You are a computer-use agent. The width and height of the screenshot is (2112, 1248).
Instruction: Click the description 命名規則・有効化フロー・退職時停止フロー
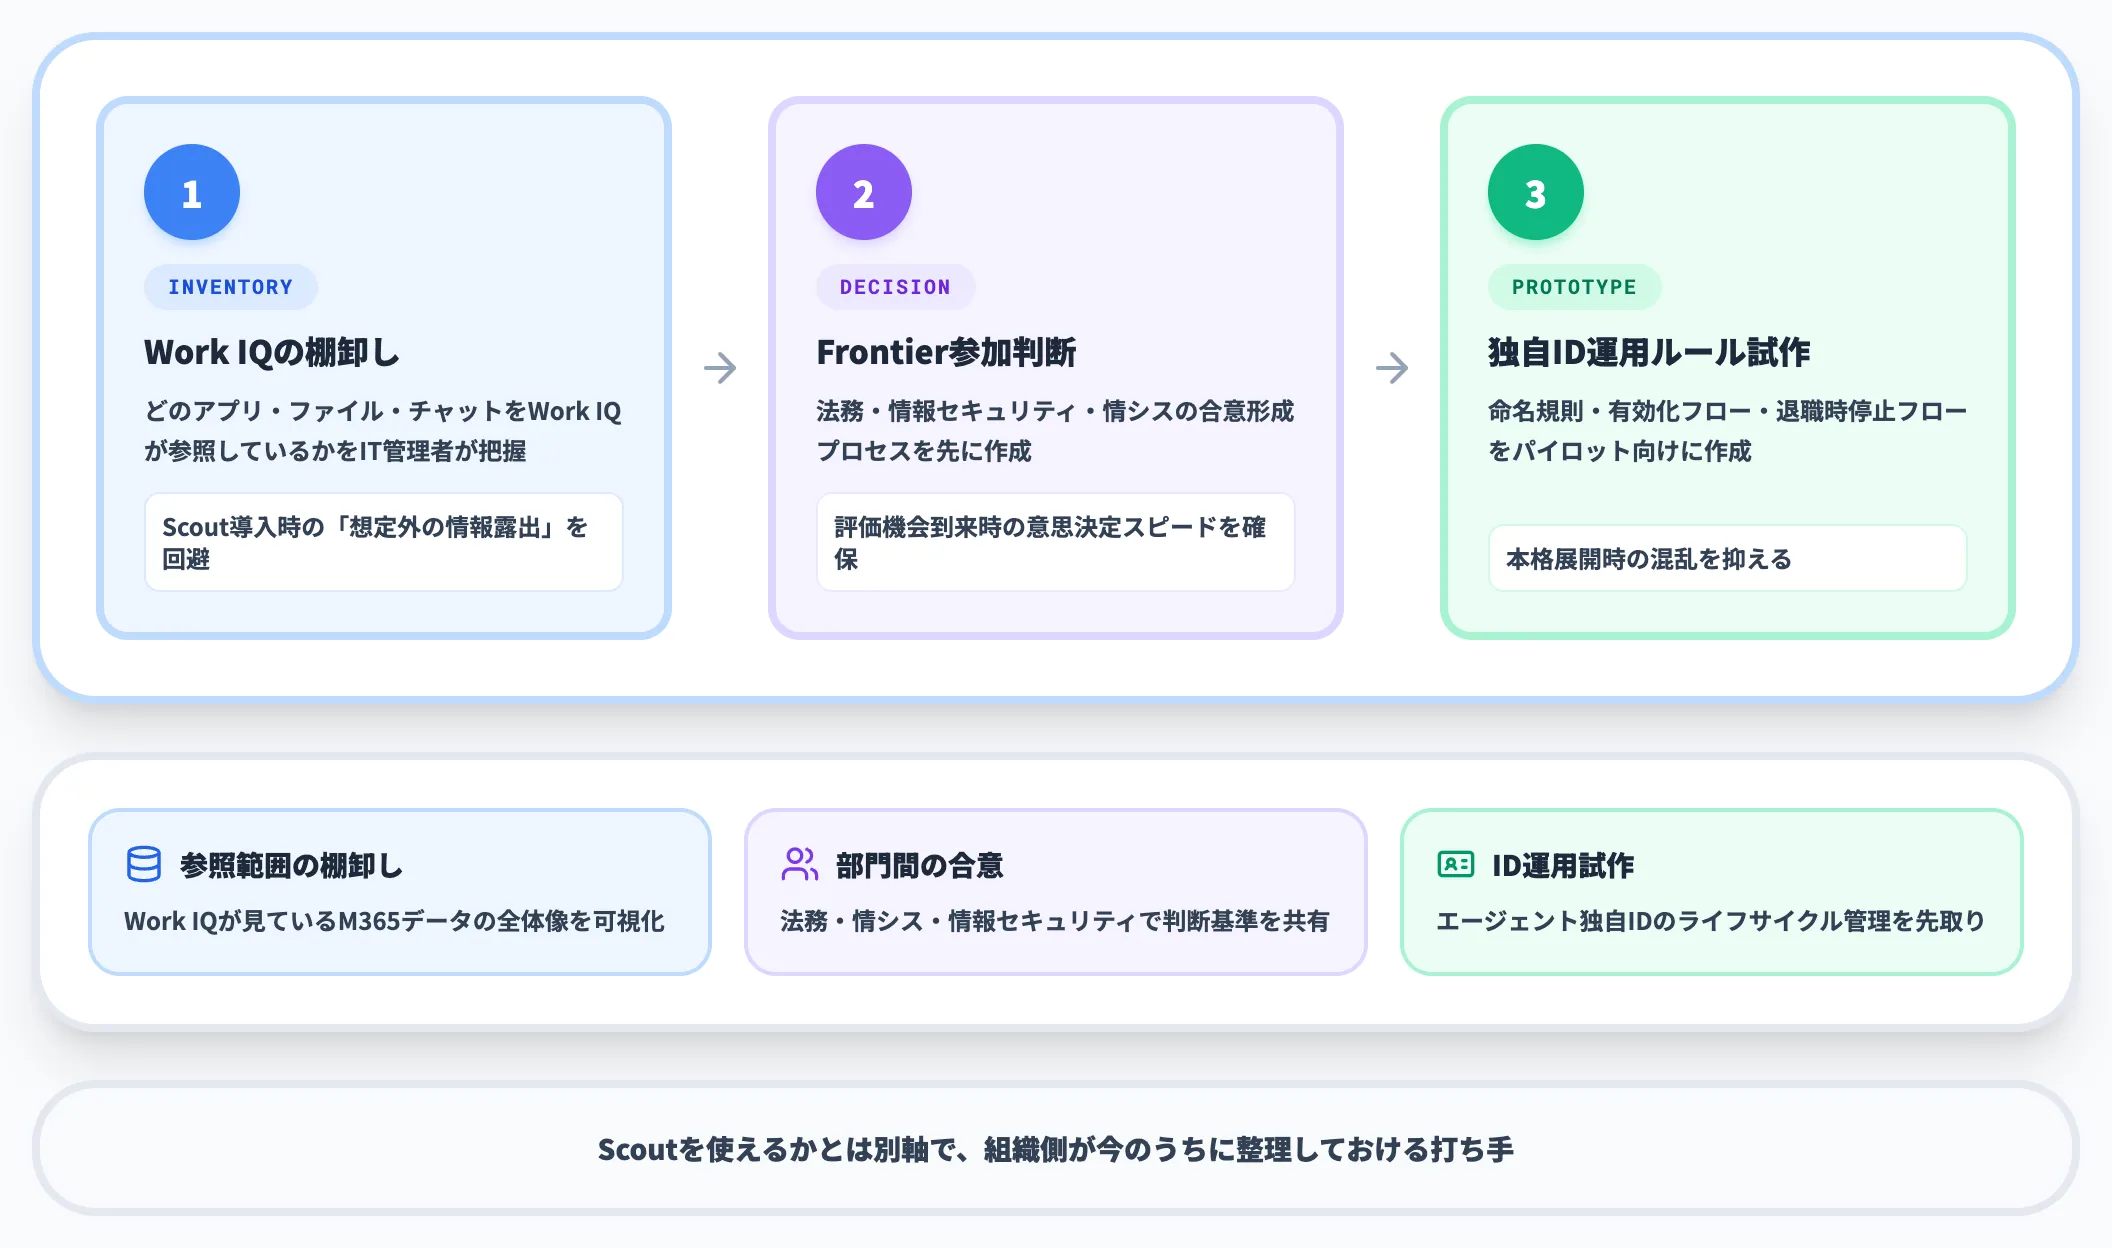[x=1727, y=411]
